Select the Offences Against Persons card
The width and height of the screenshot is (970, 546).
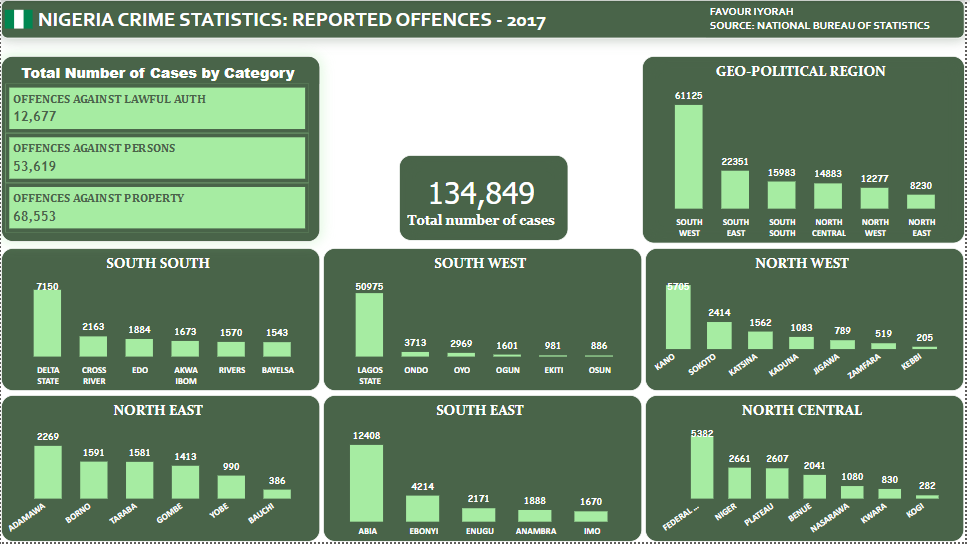pyautogui.click(x=157, y=158)
